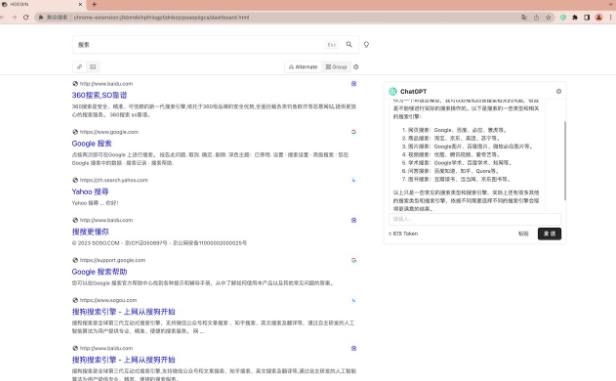This screenshot has height=381, width=616.
Task: Switch to link list view toggle
Action: [80, 67]
